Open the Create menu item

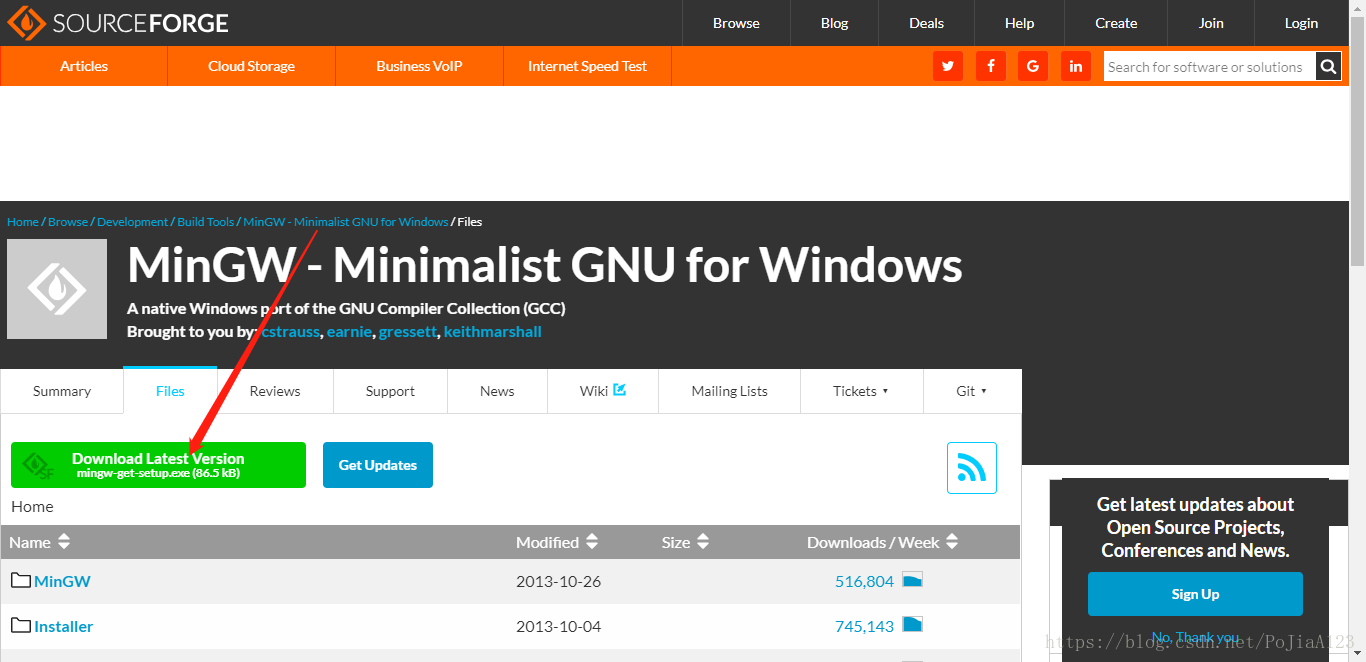point(1116,23)
